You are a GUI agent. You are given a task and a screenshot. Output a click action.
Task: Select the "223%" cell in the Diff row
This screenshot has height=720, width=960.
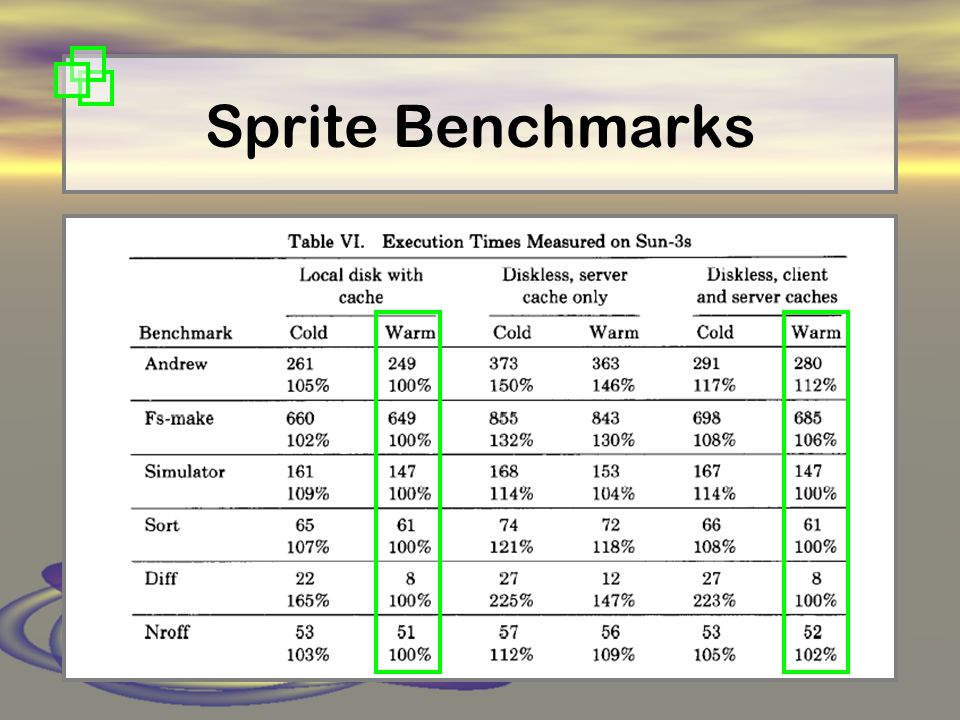pyautogui.click(x=714, y=601)
